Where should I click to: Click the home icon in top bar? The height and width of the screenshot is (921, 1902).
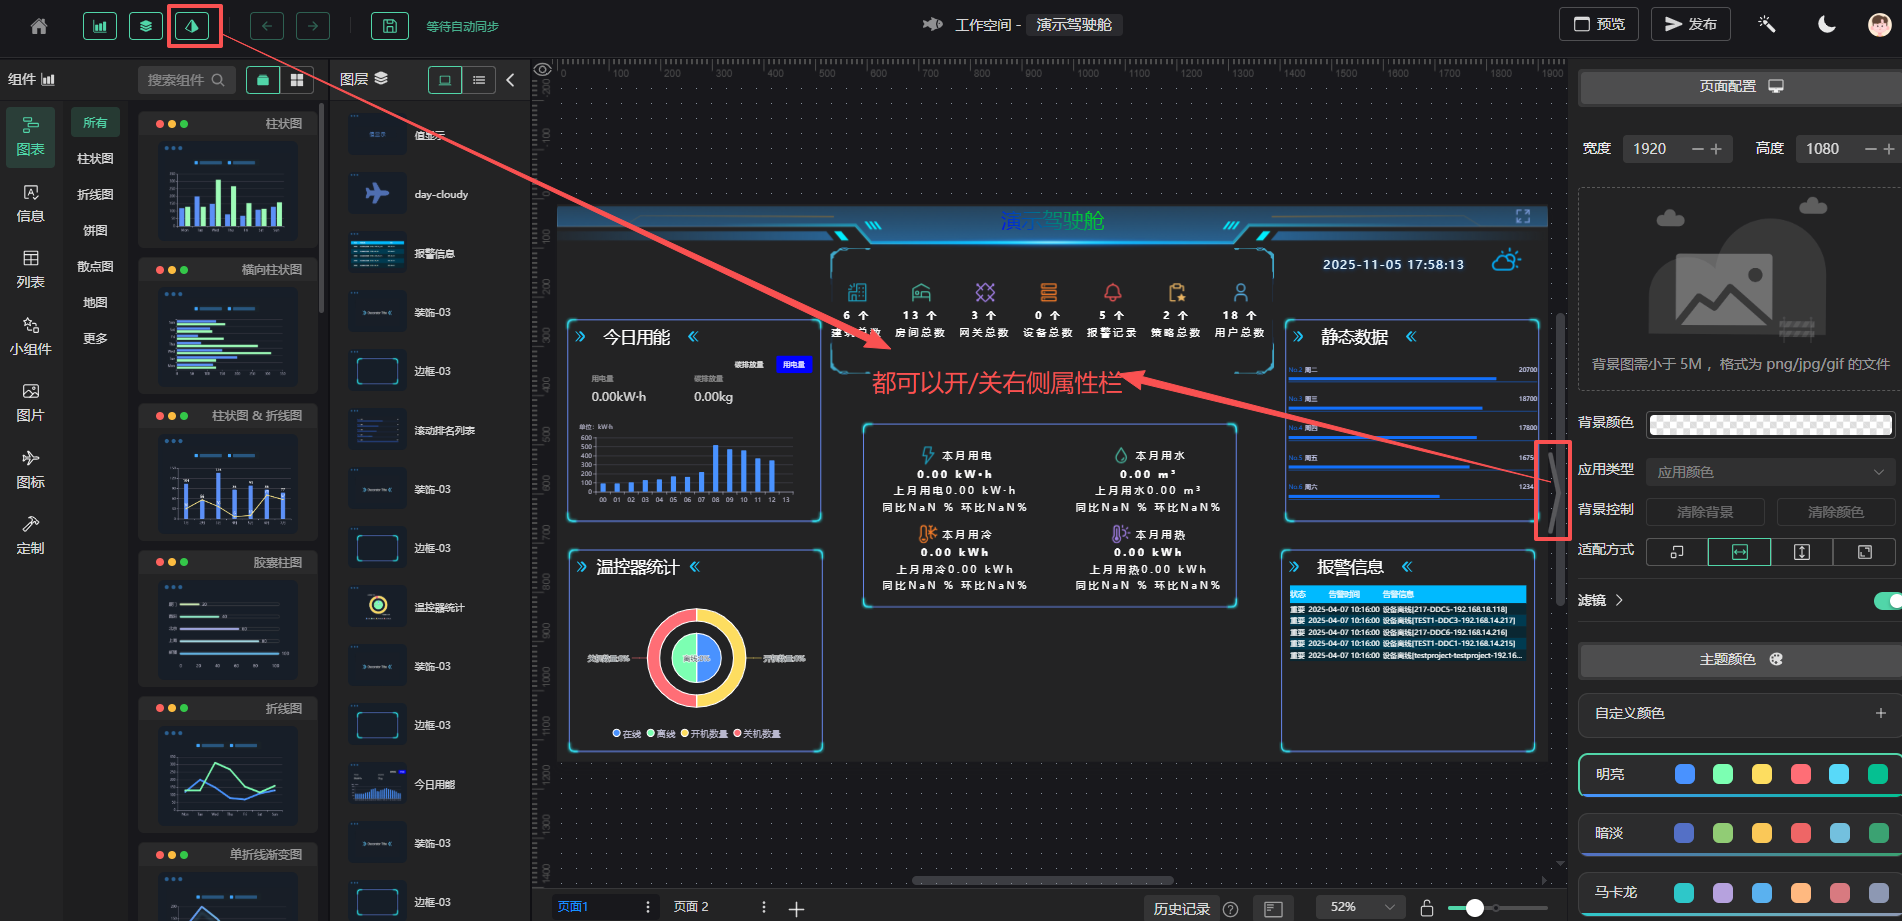click(39, 26)
